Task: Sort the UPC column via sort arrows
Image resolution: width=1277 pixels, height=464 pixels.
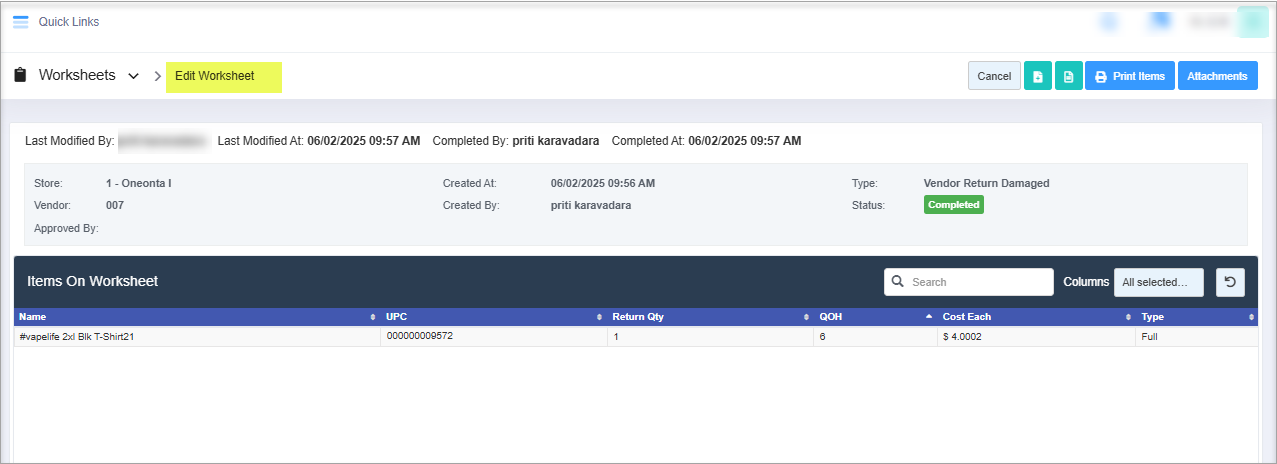Action: [x=600, y=317]
